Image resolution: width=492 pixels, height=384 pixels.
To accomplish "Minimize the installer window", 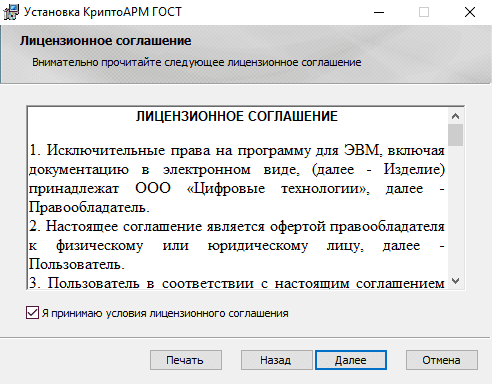I will coord(379,12).
